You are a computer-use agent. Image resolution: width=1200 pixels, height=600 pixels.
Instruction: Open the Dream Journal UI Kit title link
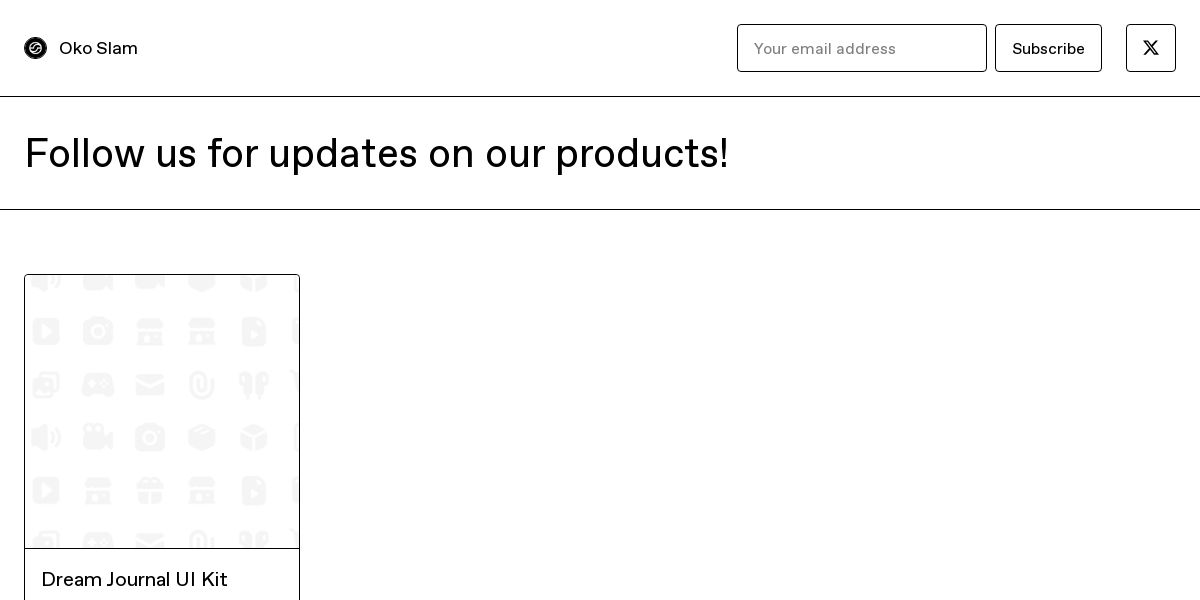point(135,579)
